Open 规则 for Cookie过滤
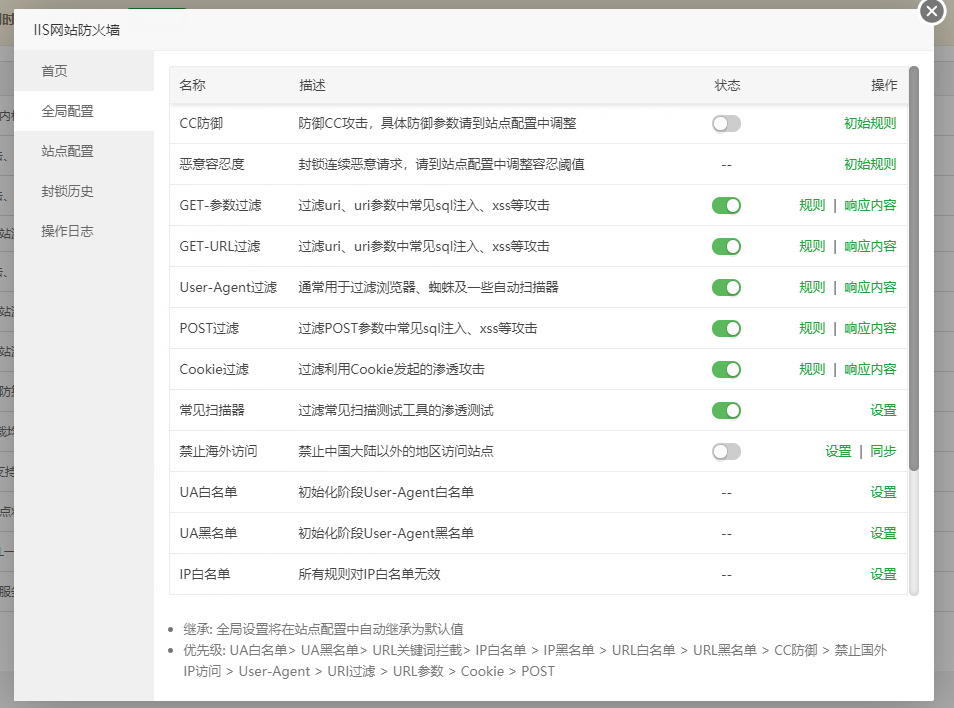Viewport: 954px width, 708px height. pos(811,369)
